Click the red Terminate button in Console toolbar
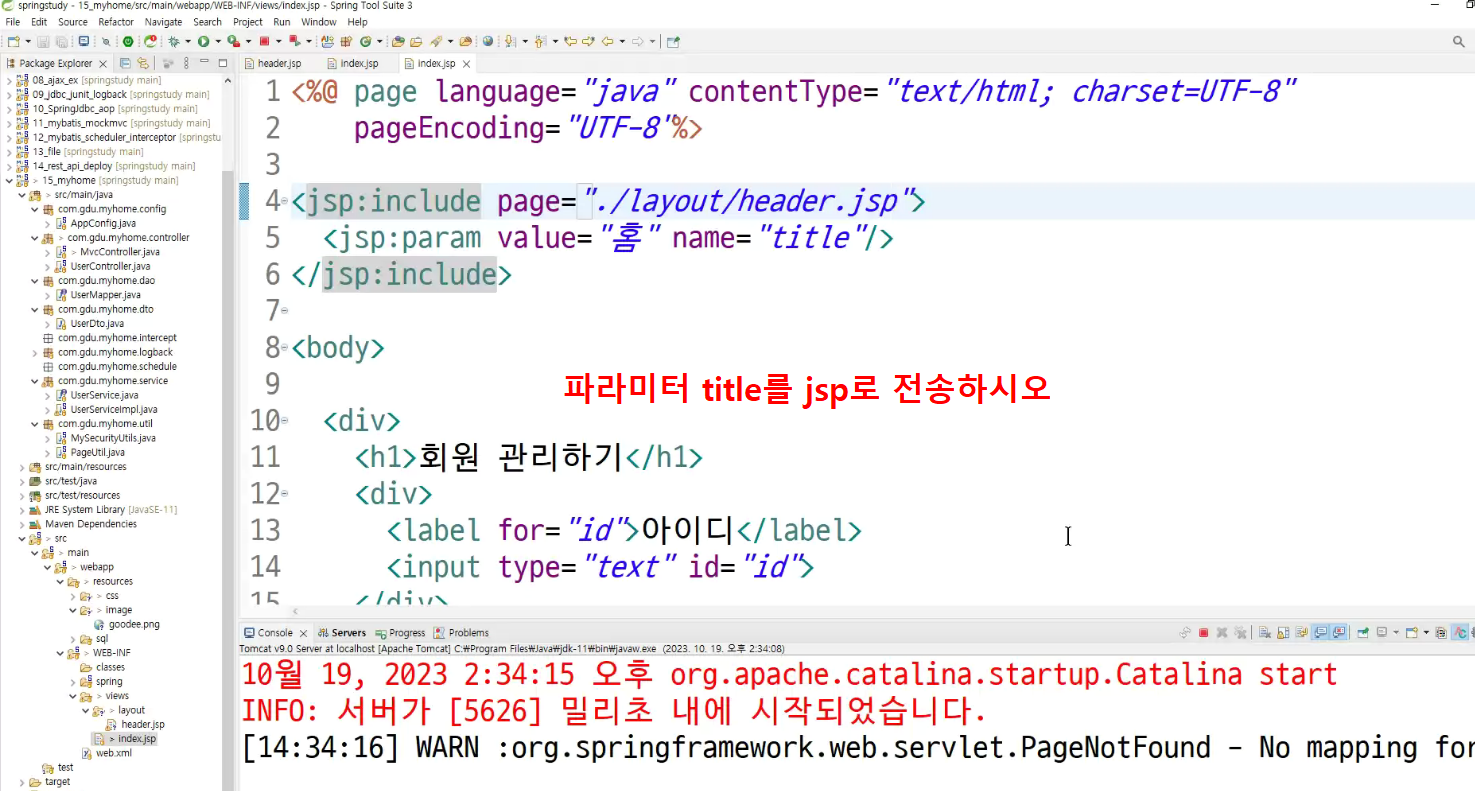The image size is (1475, 791). point(1204,633)
